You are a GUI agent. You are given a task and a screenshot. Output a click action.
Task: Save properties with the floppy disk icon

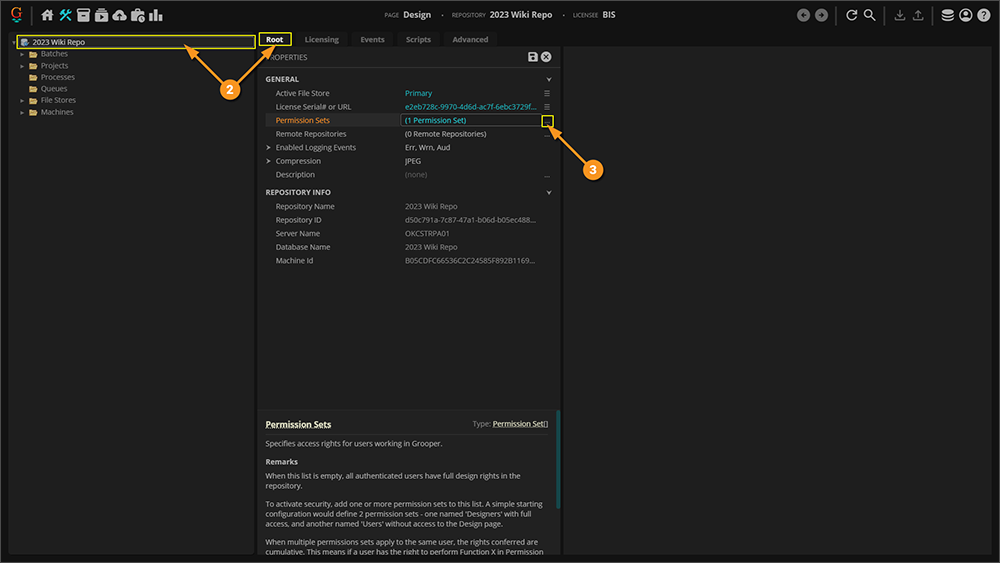533,57
